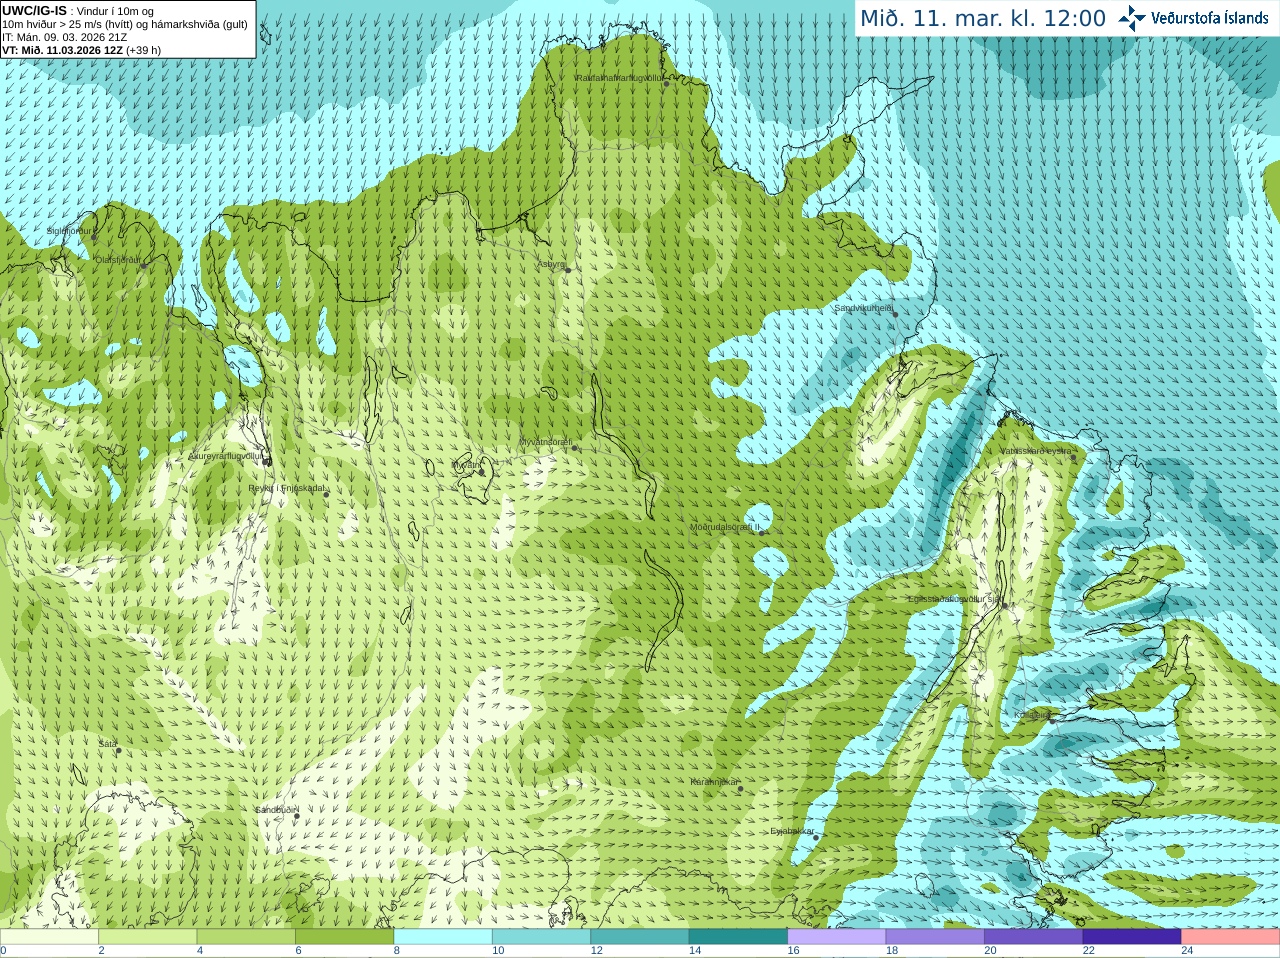This screenshot has height=958, width=1280.
Task: Click the Ólafsfjörður station label
Action: [118, 260]
